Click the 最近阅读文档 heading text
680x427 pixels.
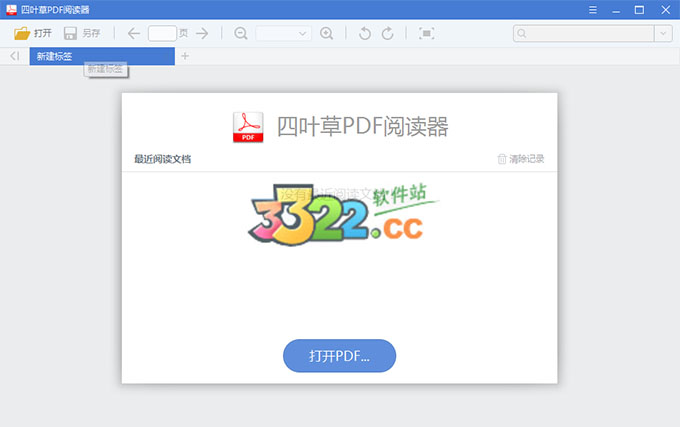click(163, 159)
